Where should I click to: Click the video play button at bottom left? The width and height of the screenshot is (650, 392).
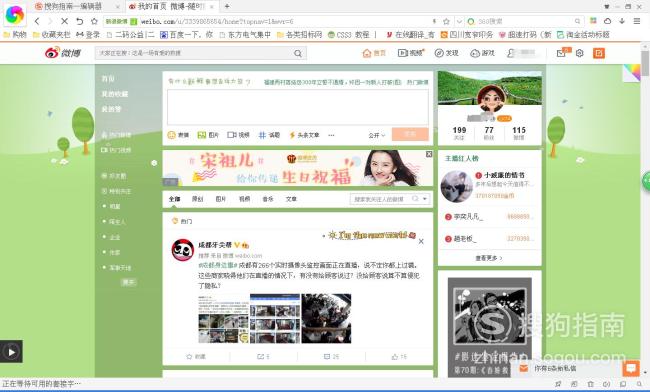(x=11, y=352)
